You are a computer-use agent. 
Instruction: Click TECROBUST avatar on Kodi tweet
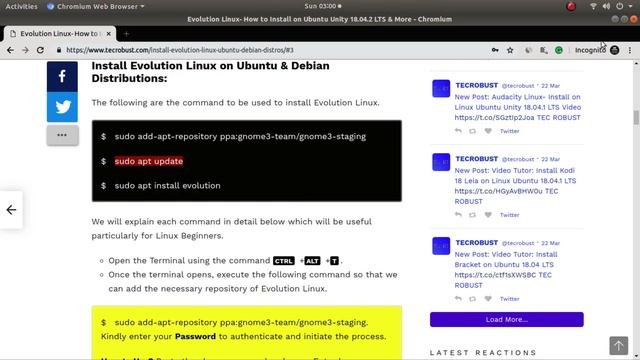click(441, 162)
